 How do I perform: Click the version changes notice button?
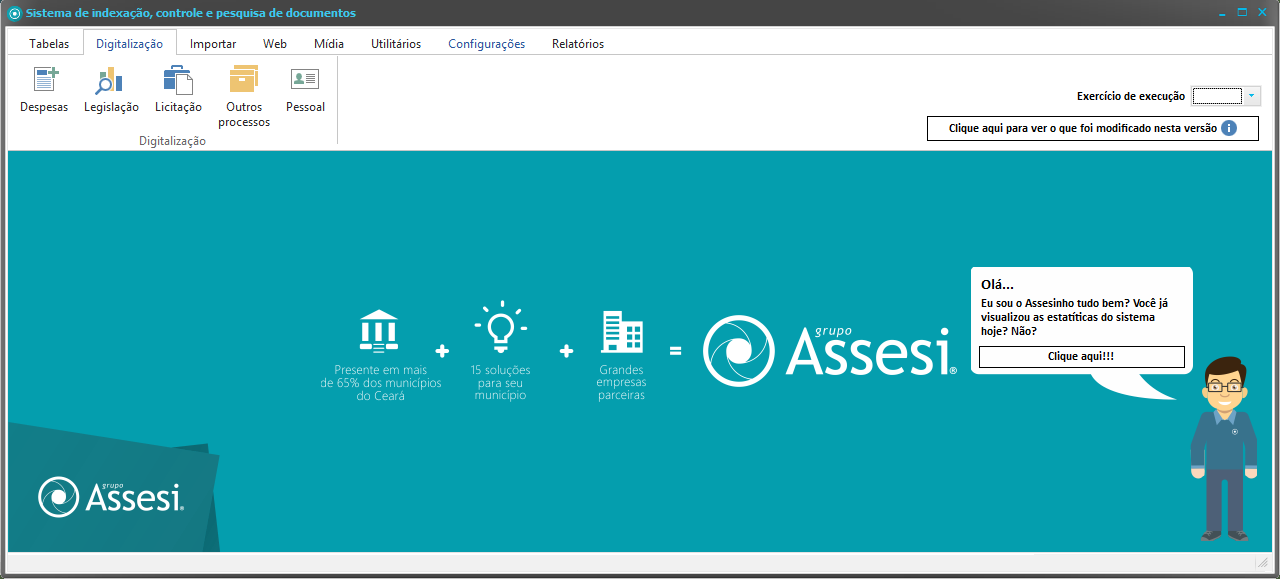(x=1092, y=128)
